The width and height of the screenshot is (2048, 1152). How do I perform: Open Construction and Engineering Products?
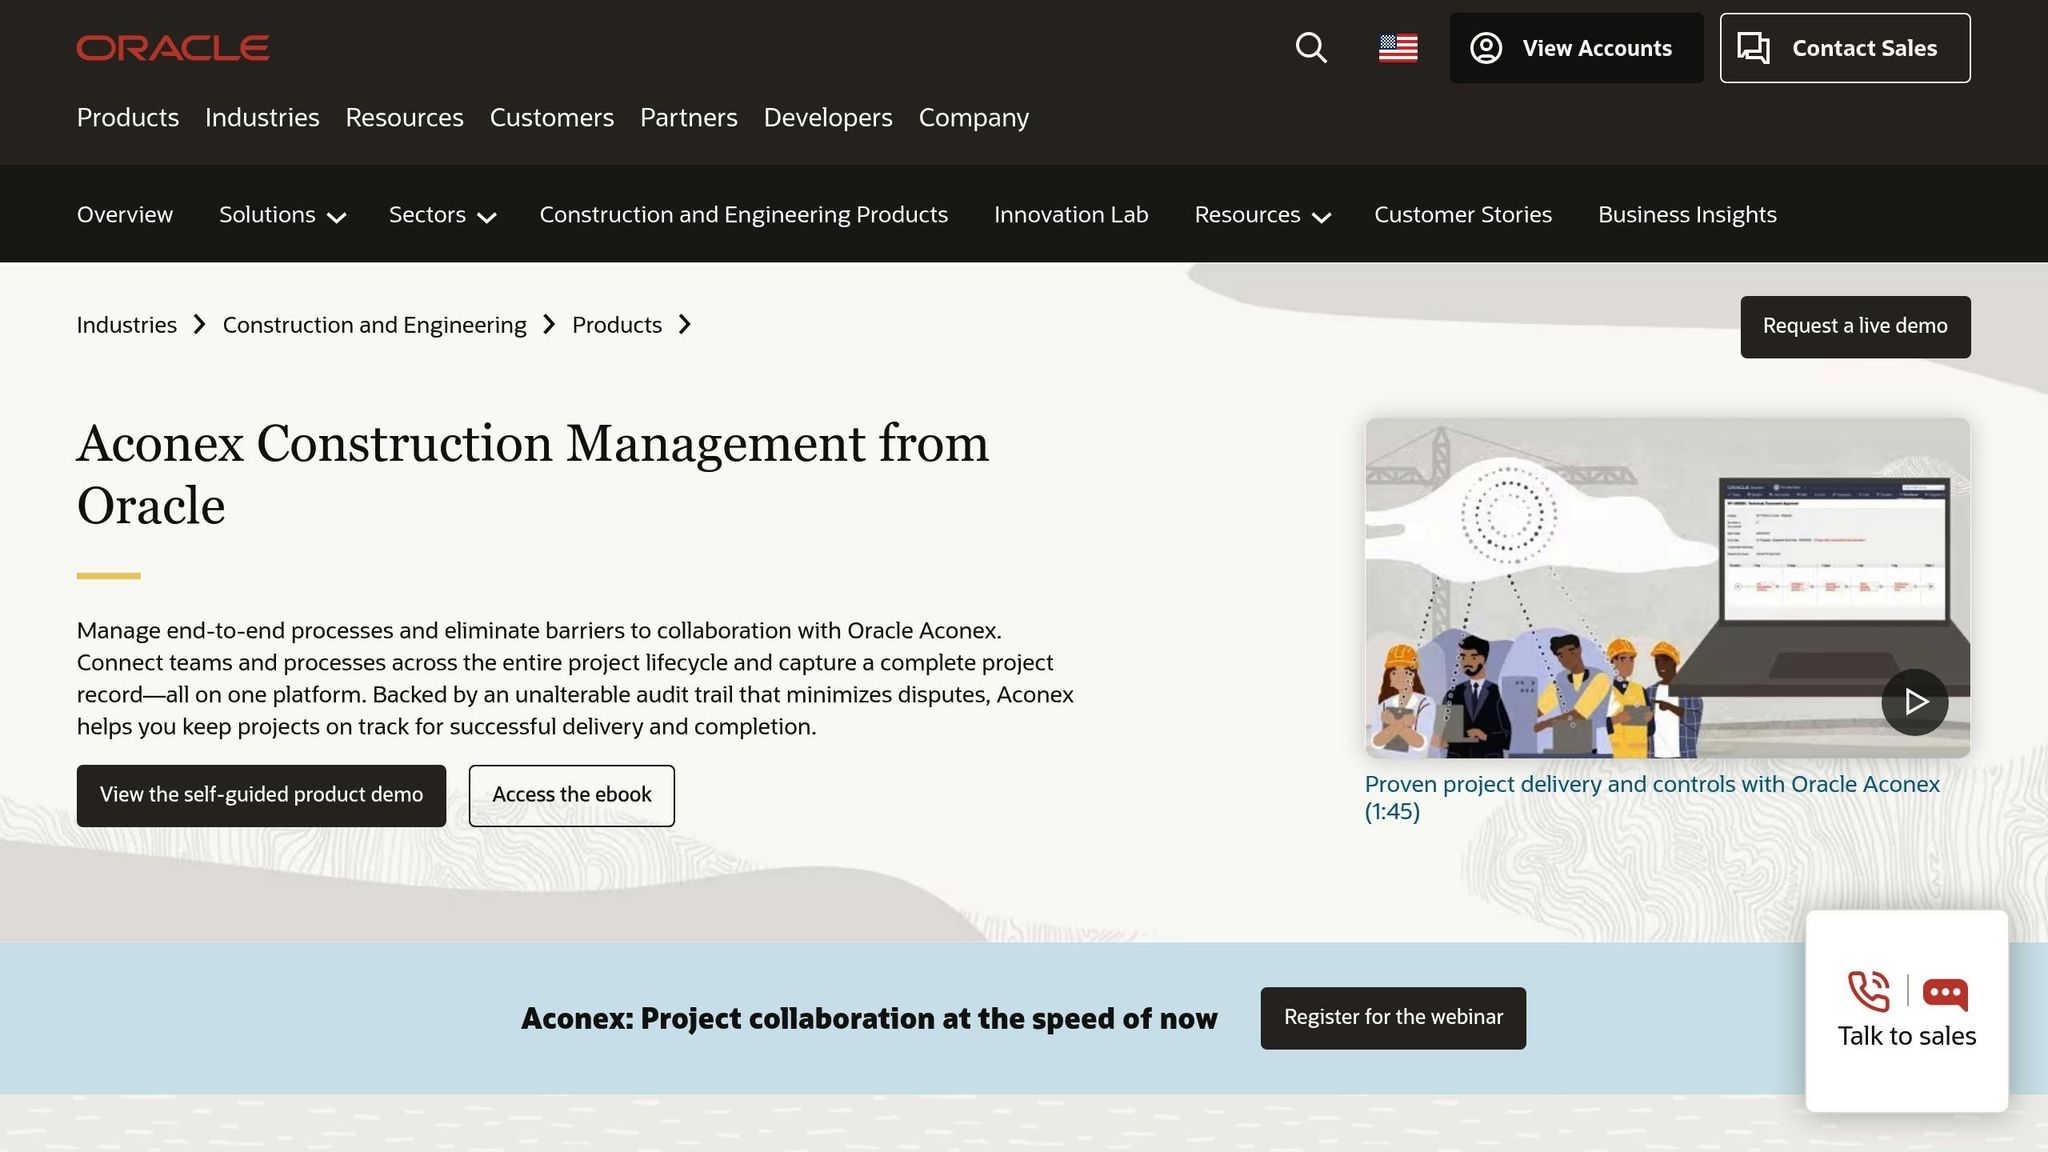[744, 215]
